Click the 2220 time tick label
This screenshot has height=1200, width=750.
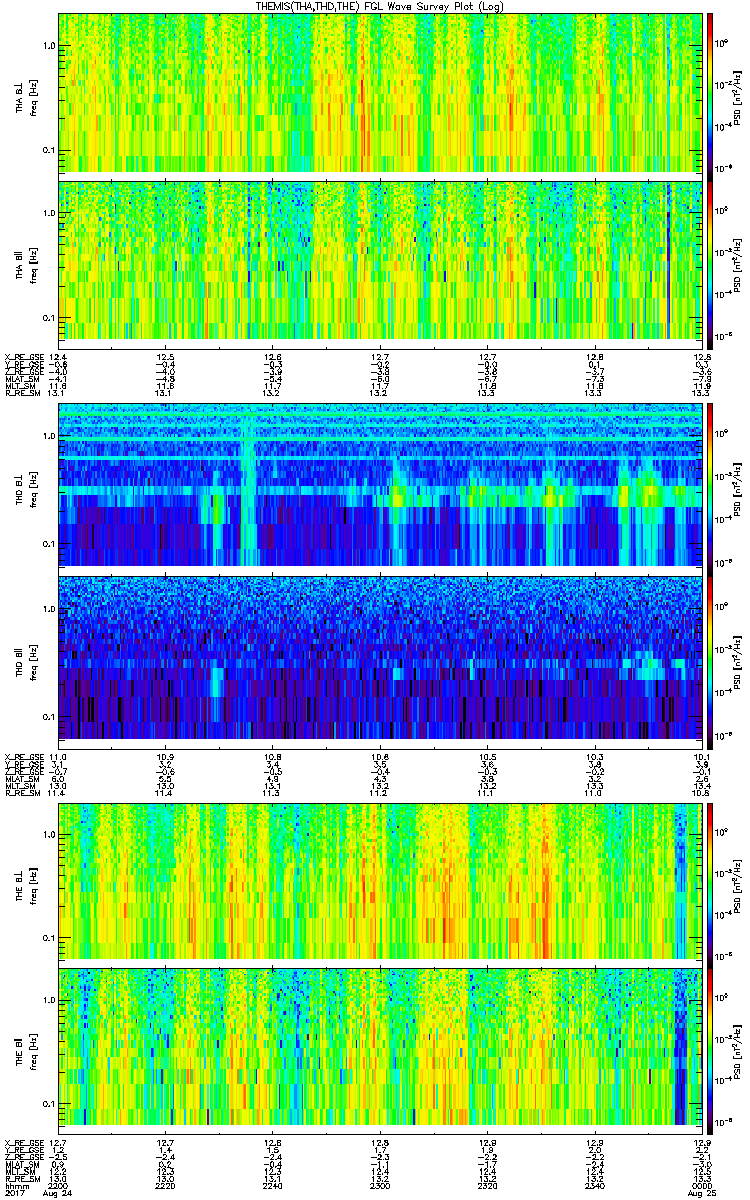click(165, 1185)
